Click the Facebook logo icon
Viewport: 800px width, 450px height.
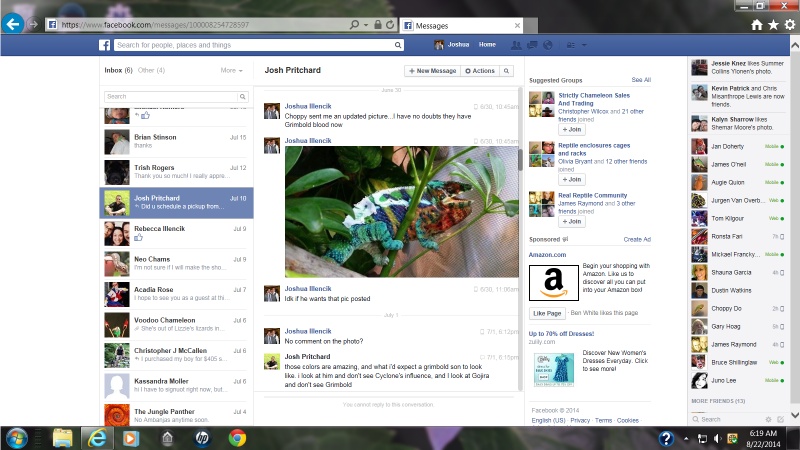click(x=105, y=45)
